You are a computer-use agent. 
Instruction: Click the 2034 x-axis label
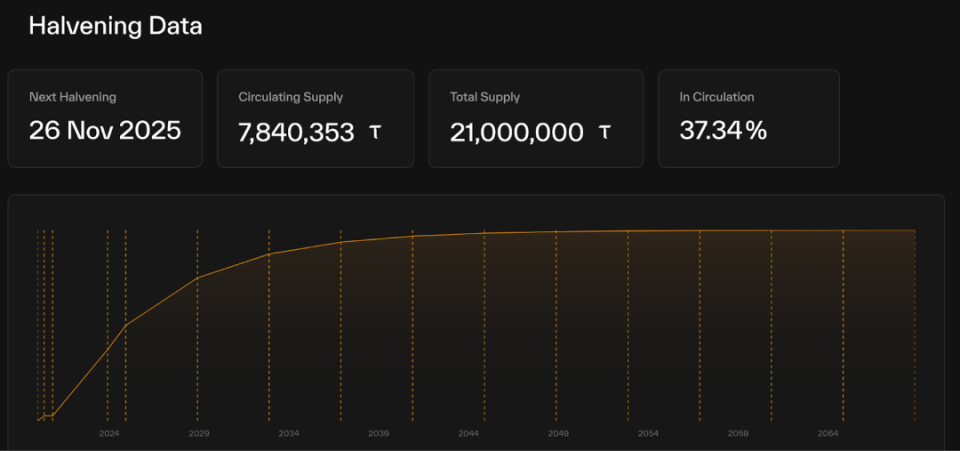coord(289,433)
